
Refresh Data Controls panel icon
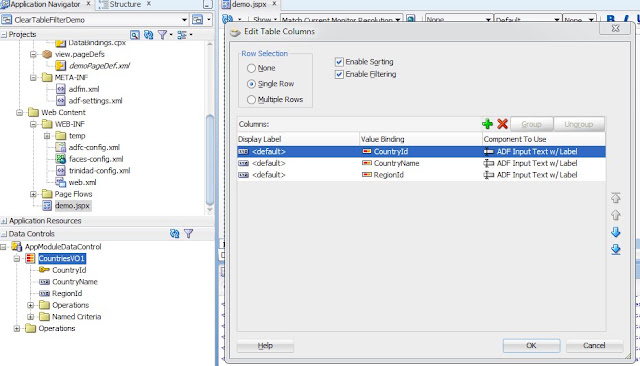[174, 234]
